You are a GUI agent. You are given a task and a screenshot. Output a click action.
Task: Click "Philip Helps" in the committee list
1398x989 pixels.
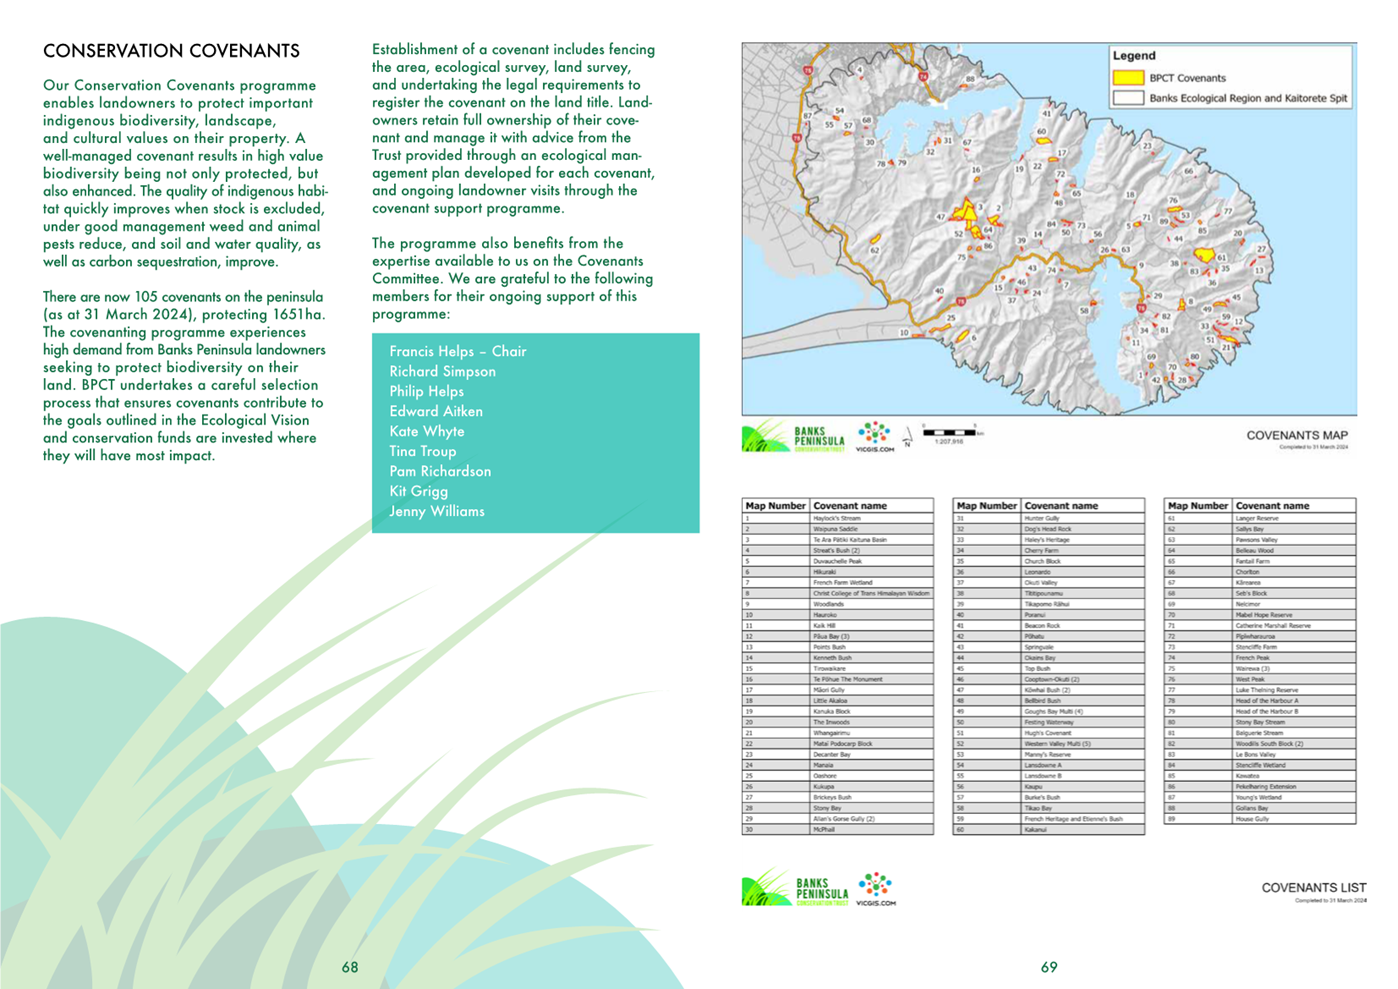(426, 391)
